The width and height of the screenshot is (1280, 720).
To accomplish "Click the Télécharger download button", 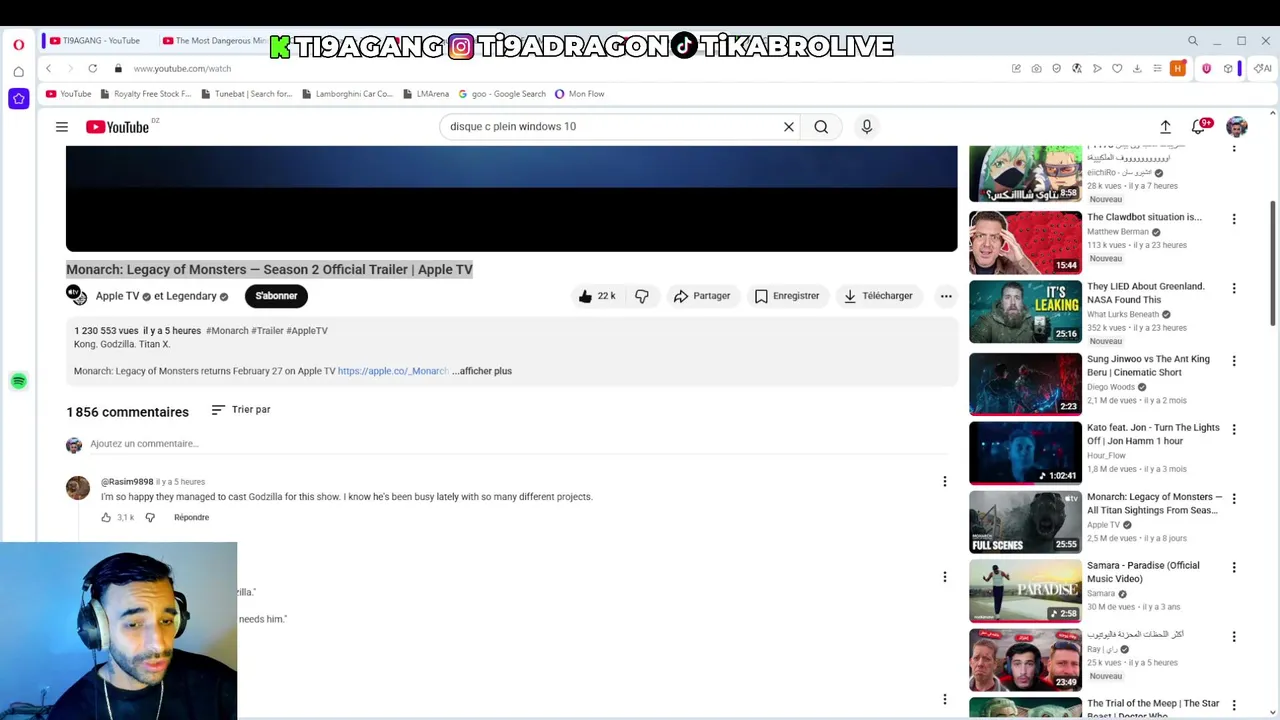I will [878, 296].
